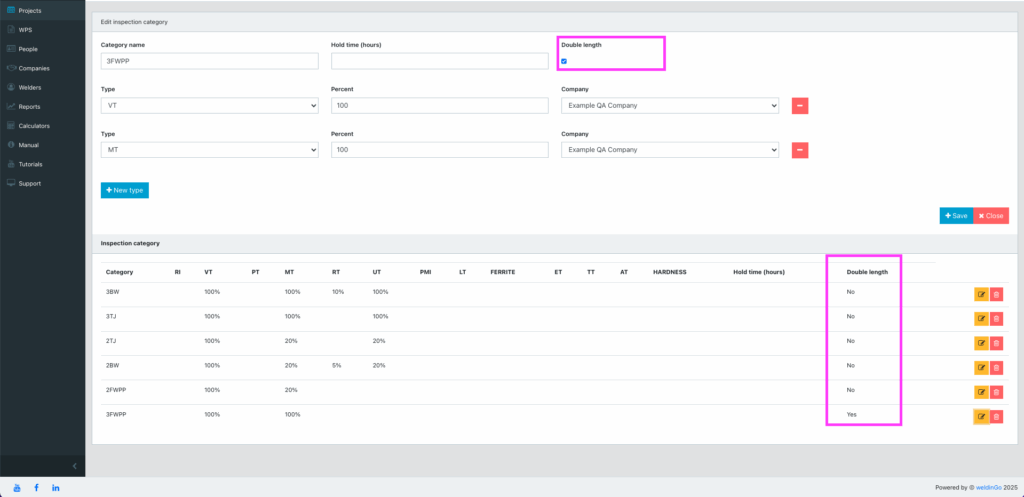This screenshot has width=1024, height=497.
Task: Open the Type dropdown showing VT
Action: [210, 106]
